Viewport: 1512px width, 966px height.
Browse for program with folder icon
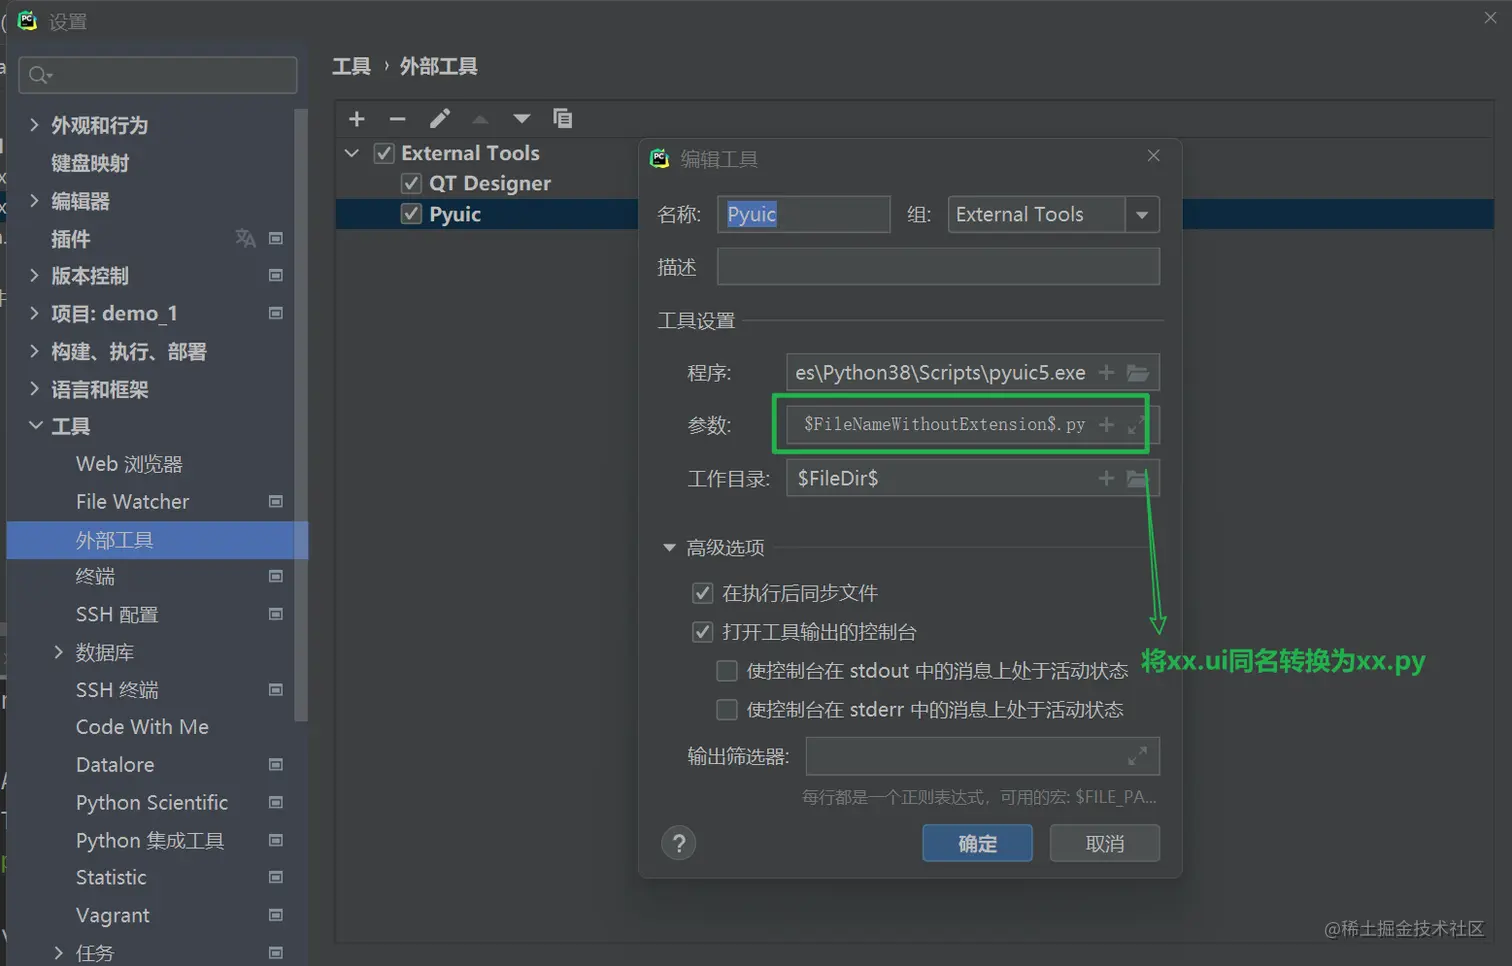point(1138,373)
